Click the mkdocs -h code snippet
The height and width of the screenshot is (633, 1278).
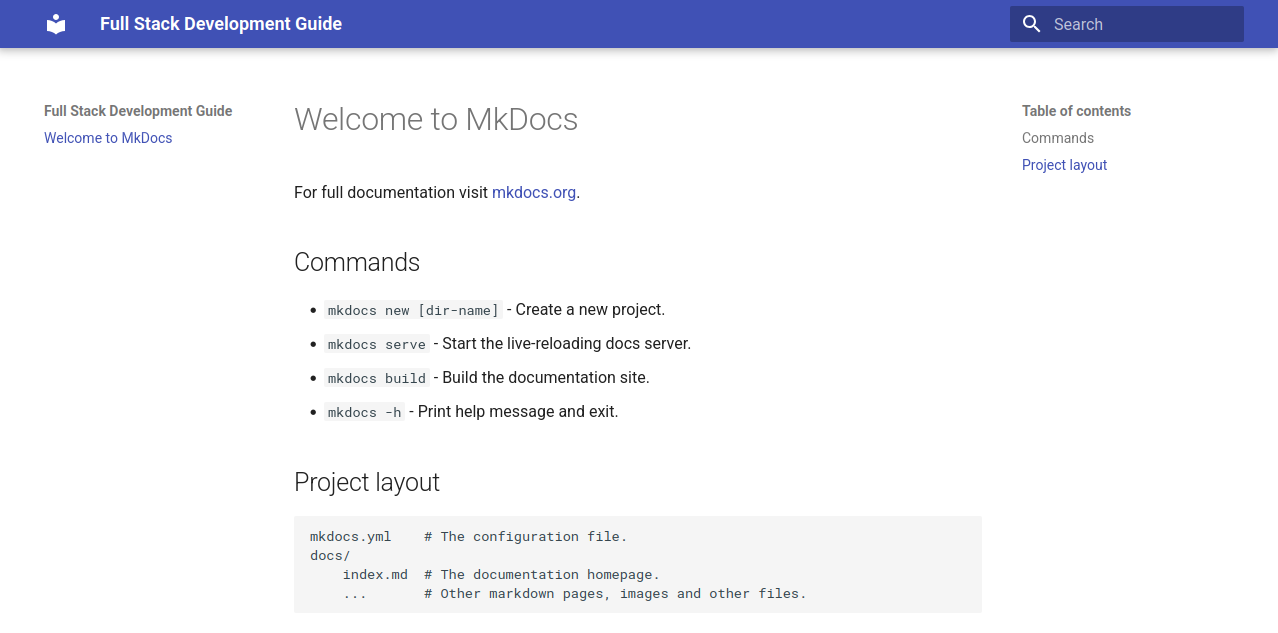point(365,412)
